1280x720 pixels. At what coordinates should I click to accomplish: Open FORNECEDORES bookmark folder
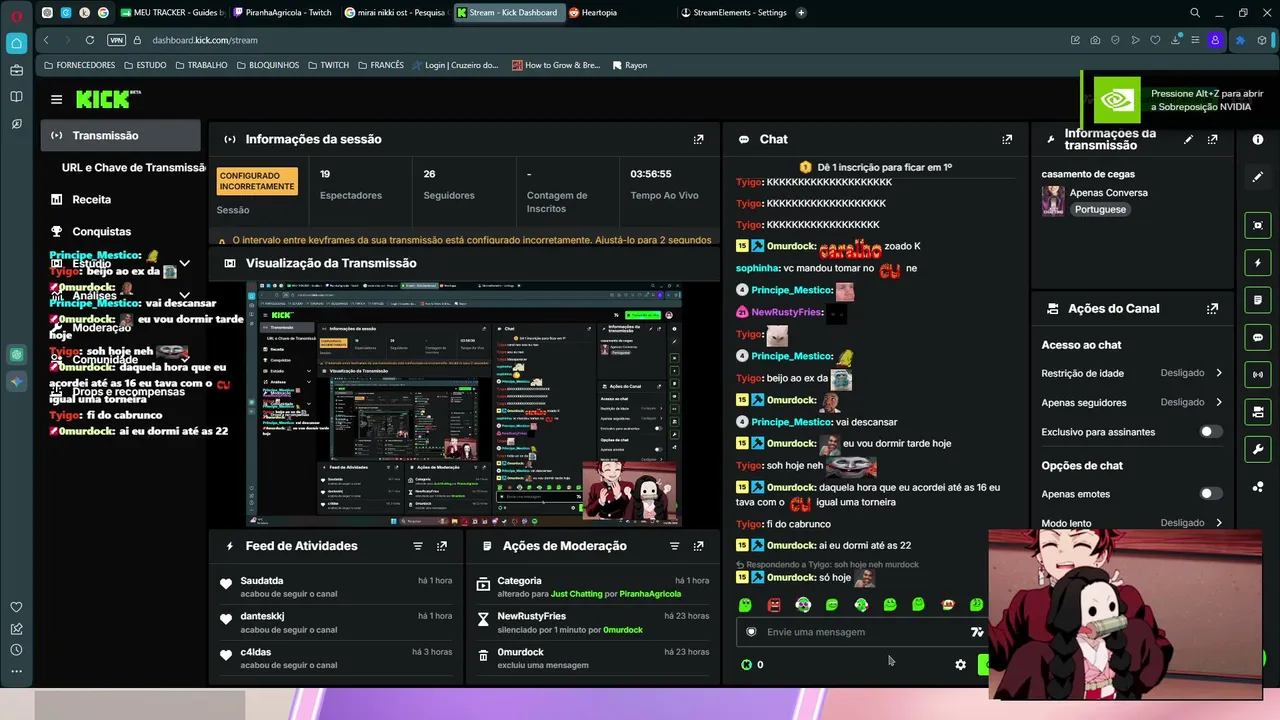tap(79, 65)
